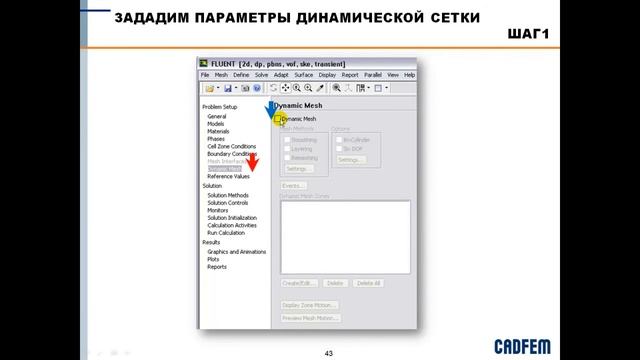Click the blue help icon in toolbar
The height and width of the screenshot is (360, 640).
point(257,88)
